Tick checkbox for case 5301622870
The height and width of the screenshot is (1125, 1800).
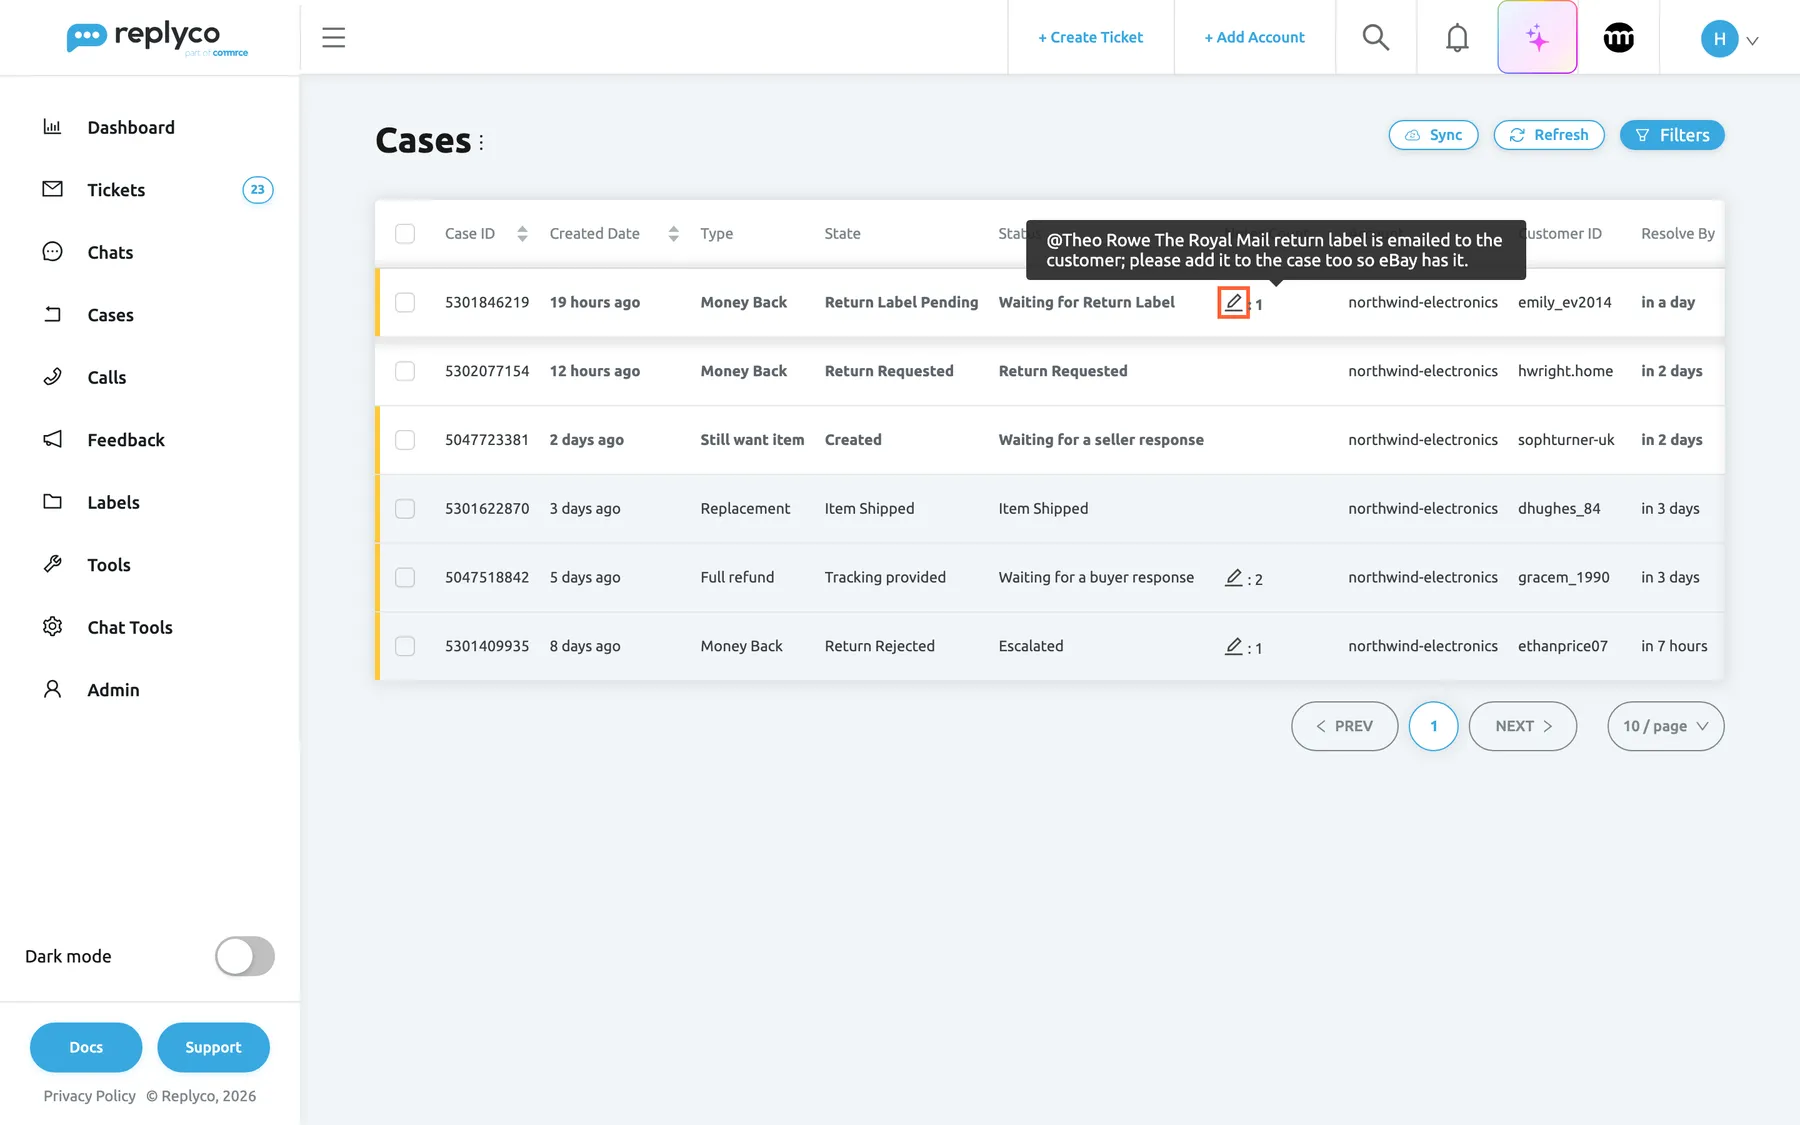(405, 509)
